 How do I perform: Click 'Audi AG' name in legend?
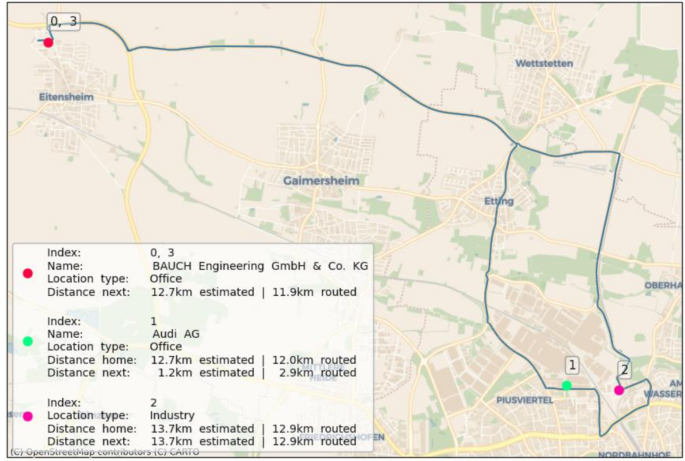(x=176, y=334)
